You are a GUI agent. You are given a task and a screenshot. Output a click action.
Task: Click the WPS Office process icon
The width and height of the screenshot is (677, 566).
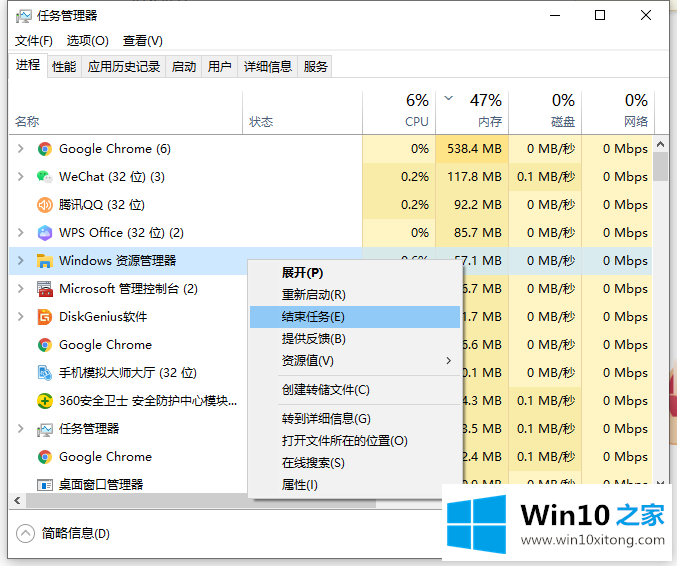tap(44, 233)
